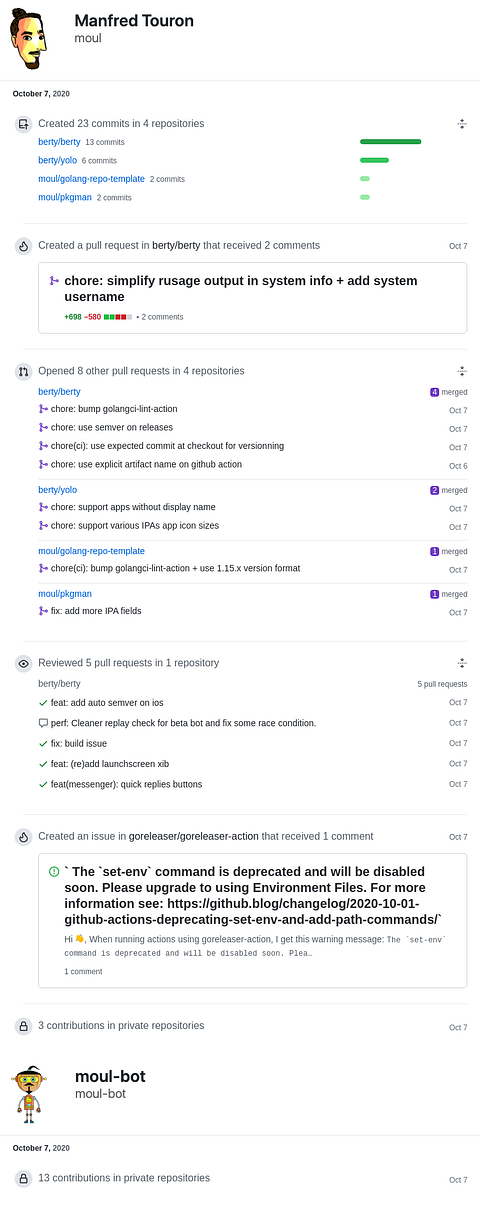Collapse the 'Opened 8 other pull requests' section
Screen dimensions: 480x1216
[x=462, y=371]
